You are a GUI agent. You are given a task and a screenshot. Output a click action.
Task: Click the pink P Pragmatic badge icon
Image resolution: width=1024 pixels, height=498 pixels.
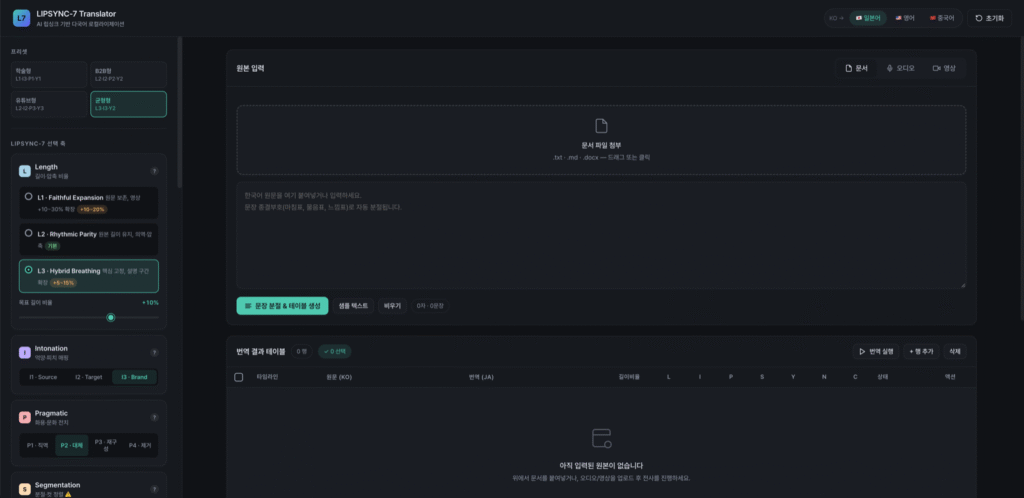[25, 417]
